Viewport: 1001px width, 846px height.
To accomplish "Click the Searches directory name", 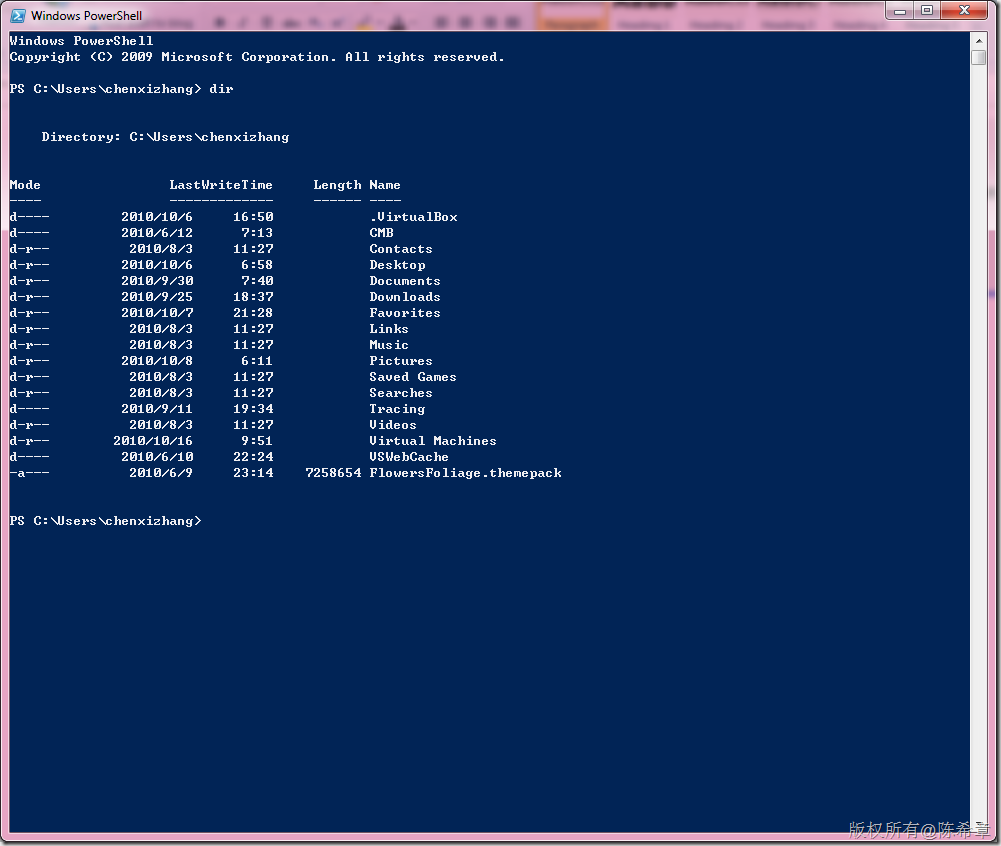I will click(401, 393).
